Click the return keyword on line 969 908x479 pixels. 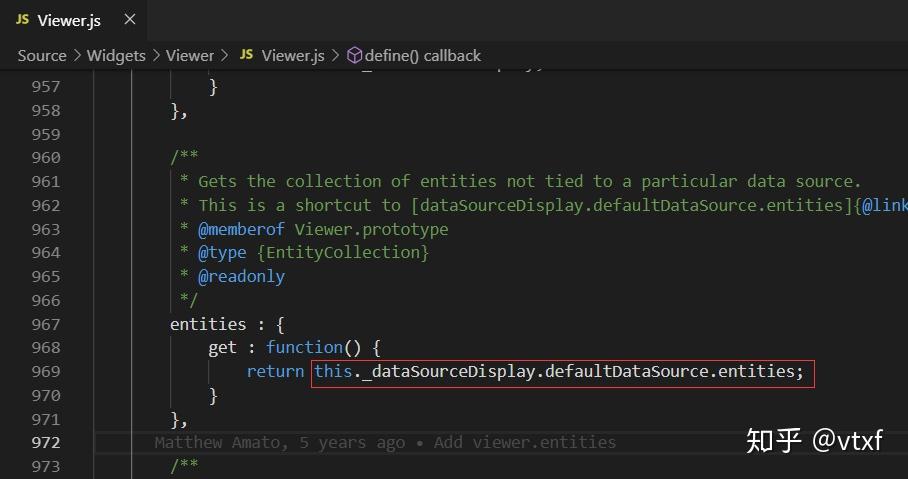[275, 371]
